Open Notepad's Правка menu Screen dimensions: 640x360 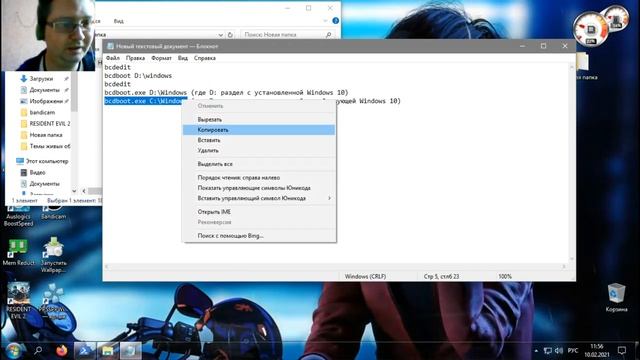[x=135, y=58]
